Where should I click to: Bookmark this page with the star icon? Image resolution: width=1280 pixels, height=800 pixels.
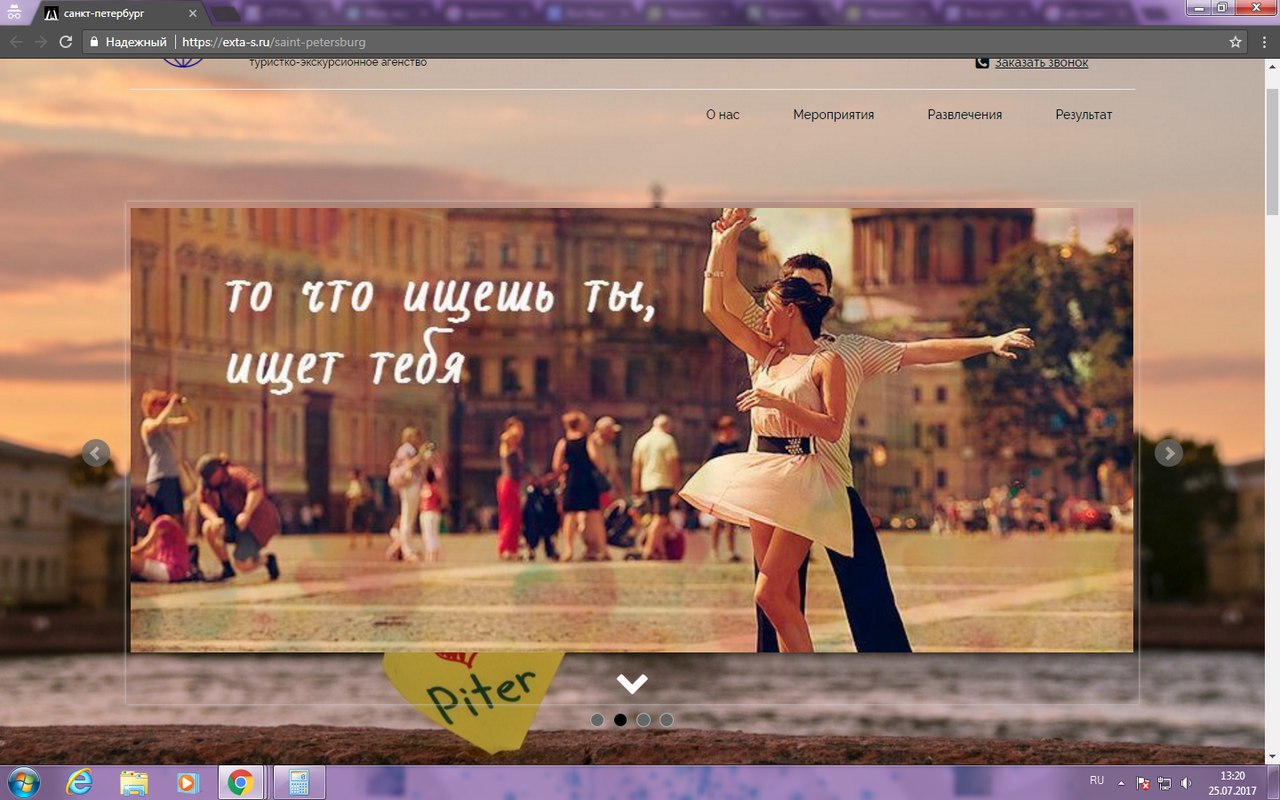(1236, 42)
